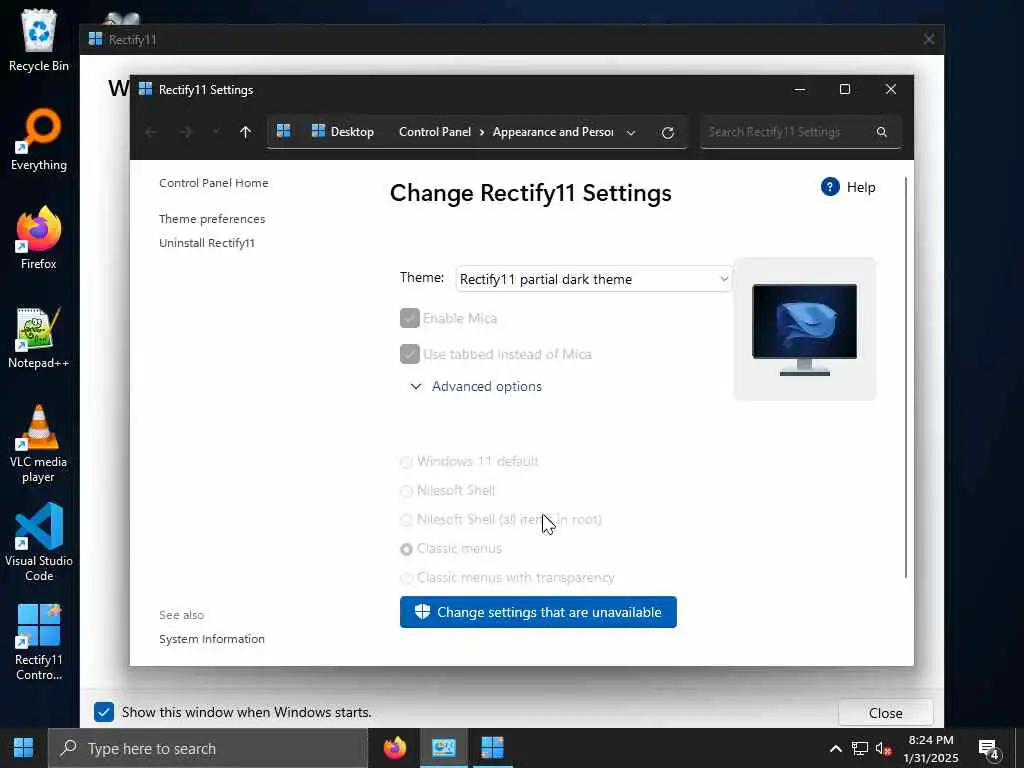Toggle the Enable Mica checkbox

[409, 318]
